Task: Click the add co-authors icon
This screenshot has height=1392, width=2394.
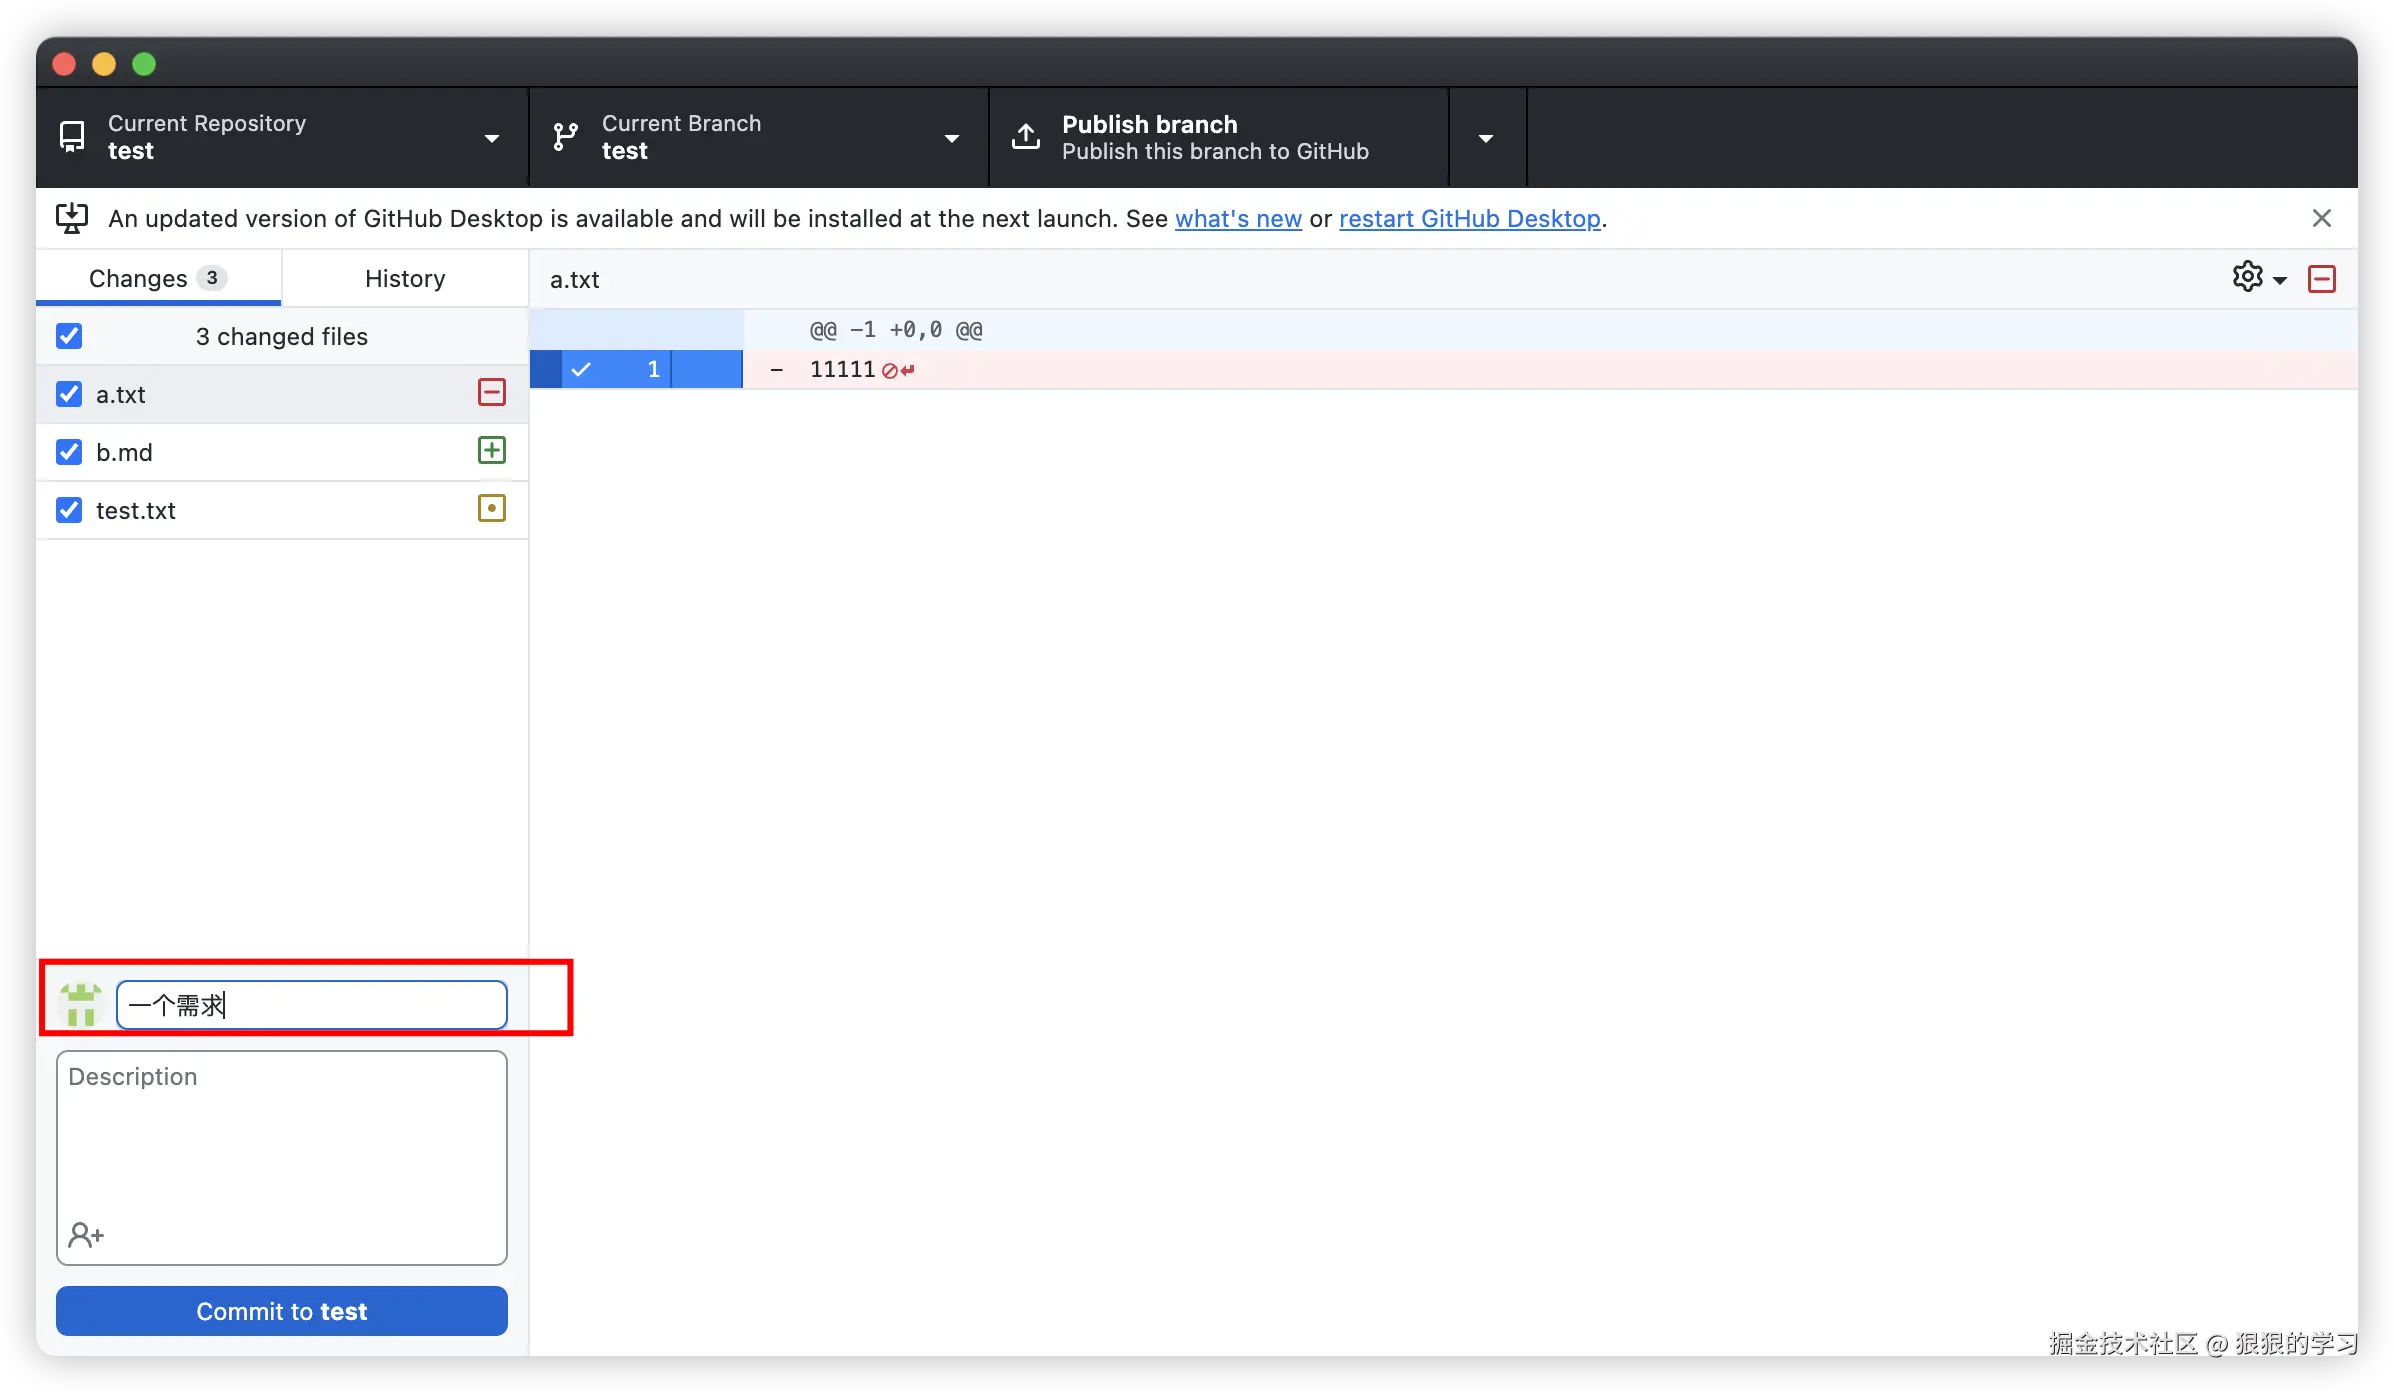Action: coord(86,1235)
